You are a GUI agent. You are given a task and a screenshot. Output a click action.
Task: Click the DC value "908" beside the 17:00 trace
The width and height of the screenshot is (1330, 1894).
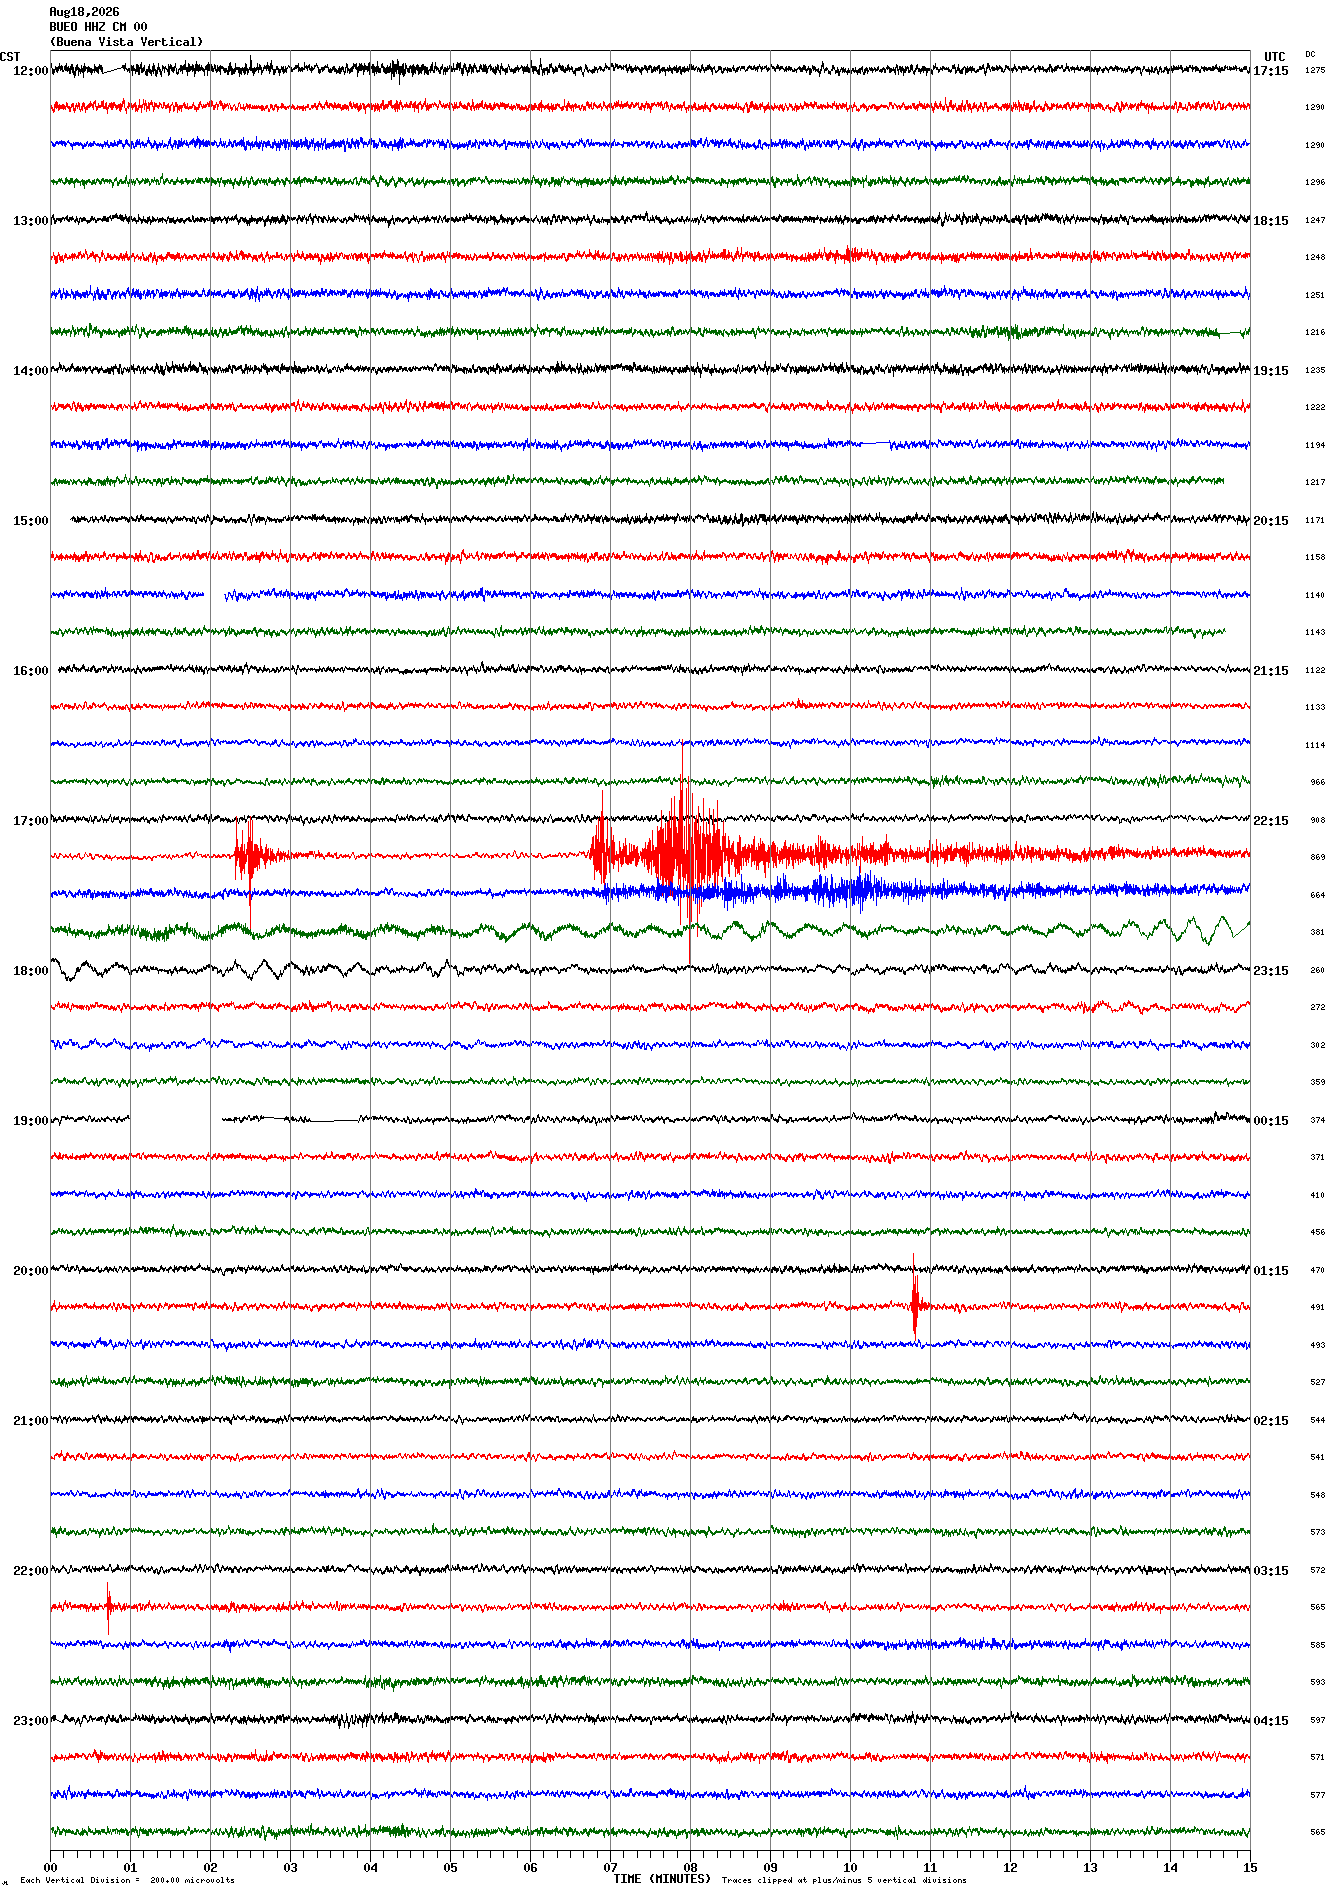tap(1317, 820)
